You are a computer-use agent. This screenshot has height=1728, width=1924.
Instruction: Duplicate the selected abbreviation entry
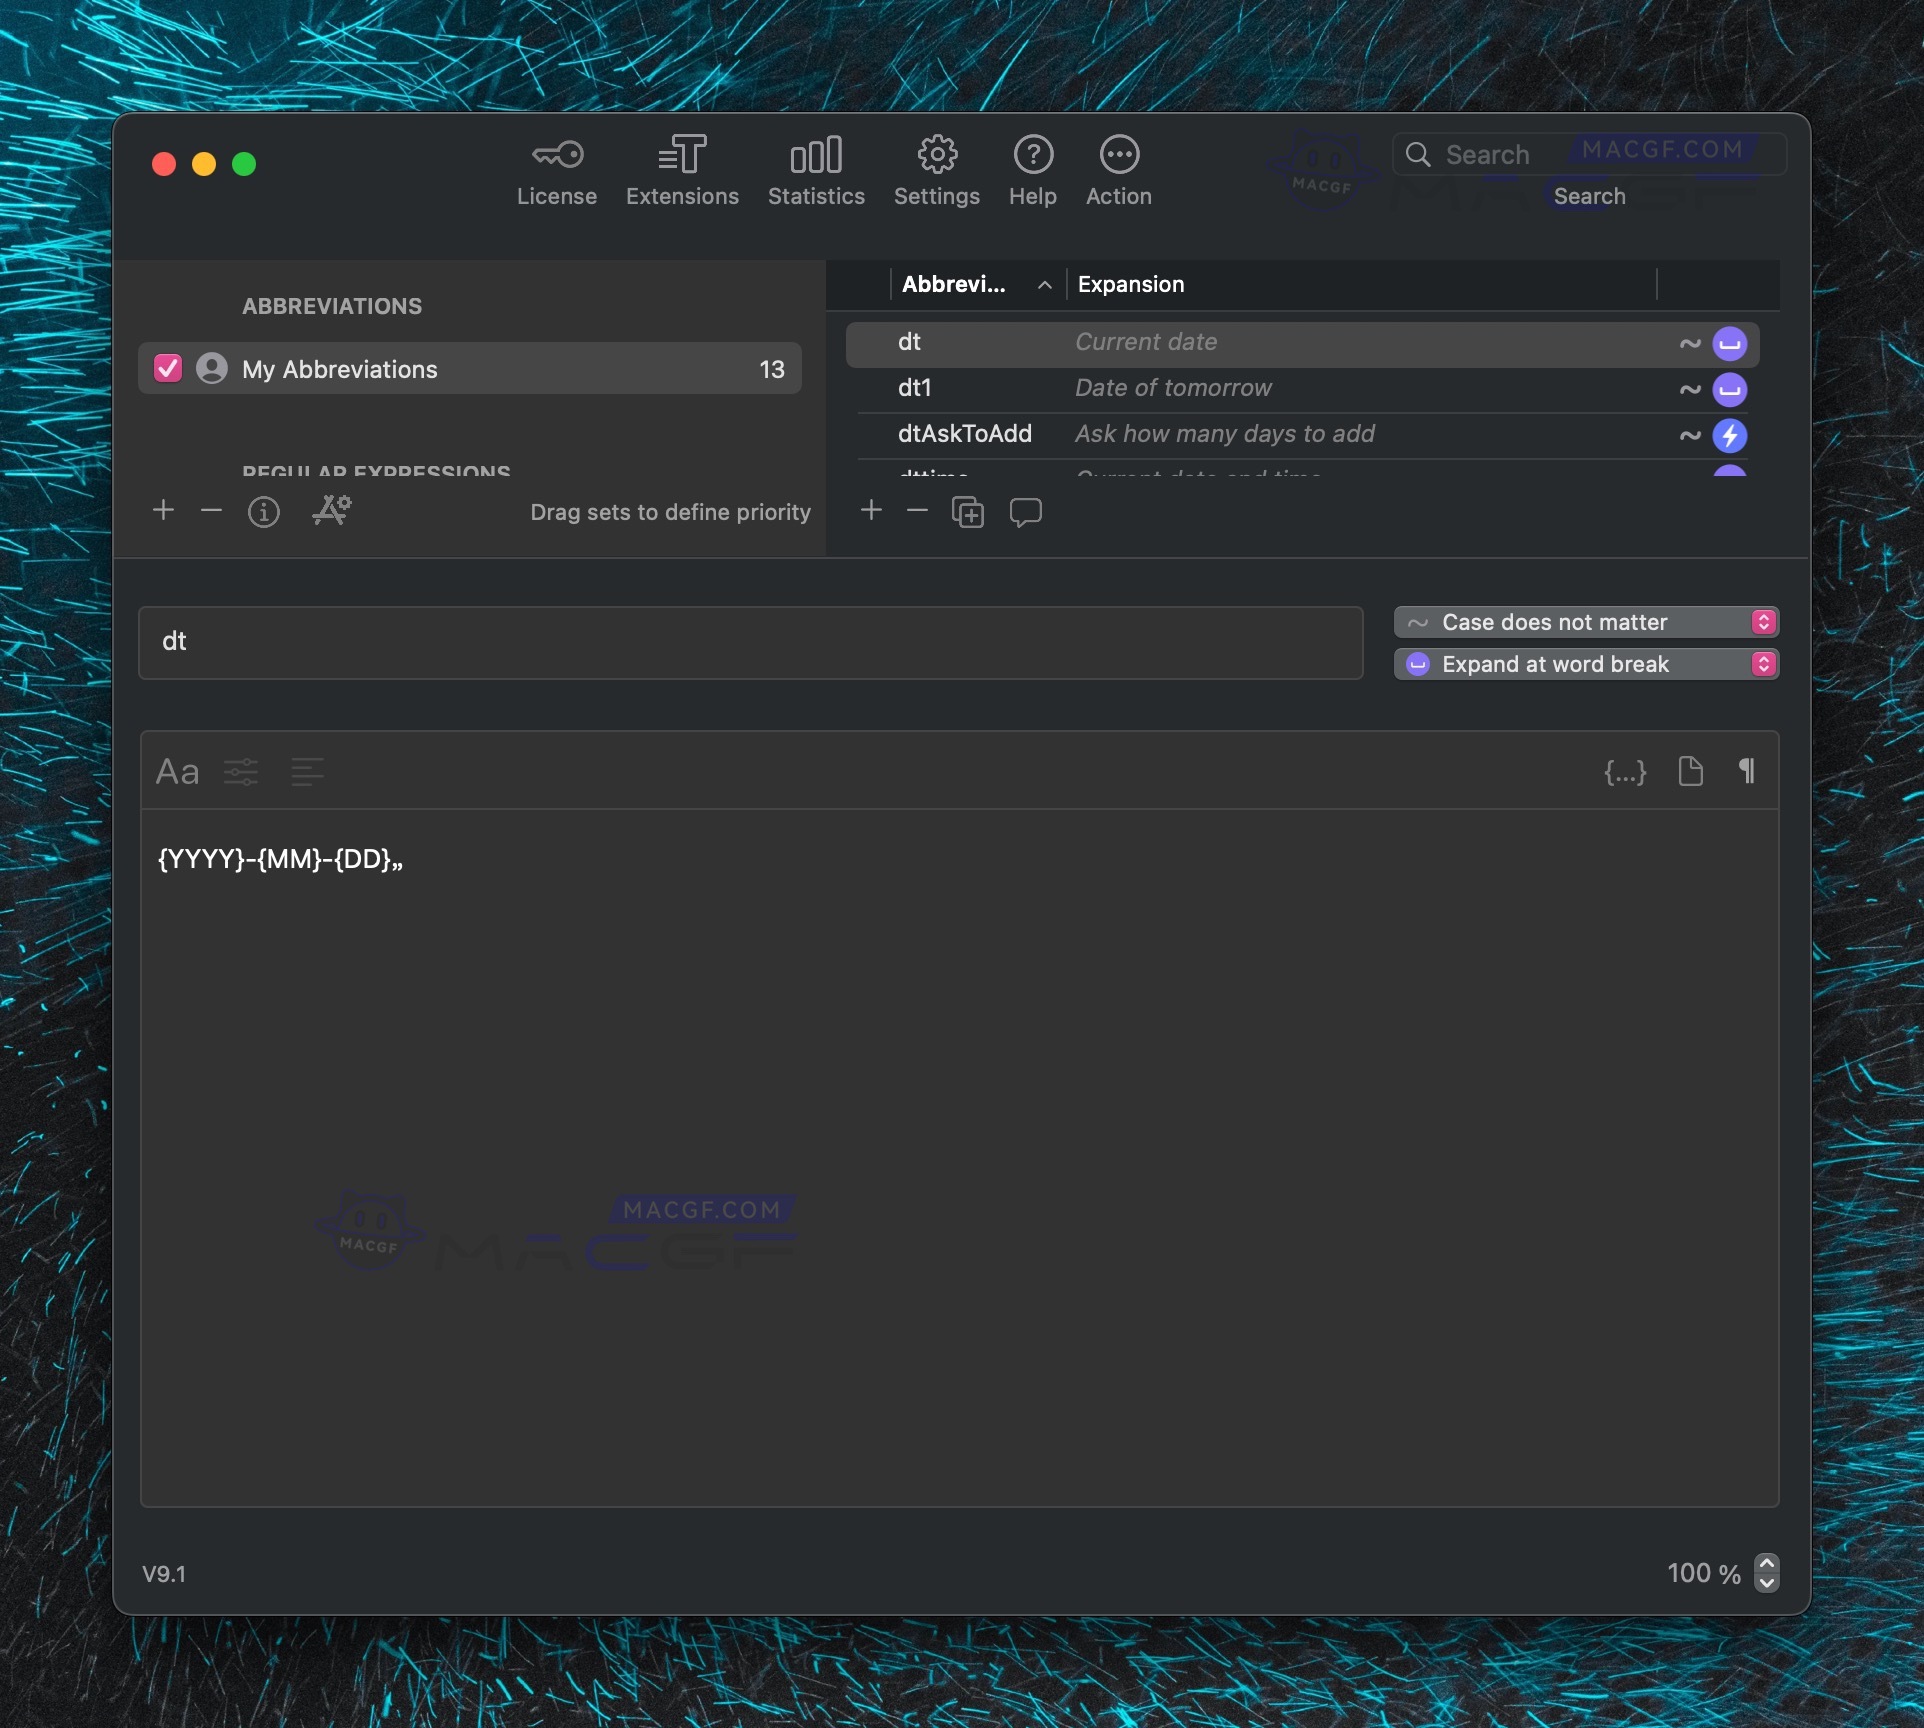coord(967,512)
